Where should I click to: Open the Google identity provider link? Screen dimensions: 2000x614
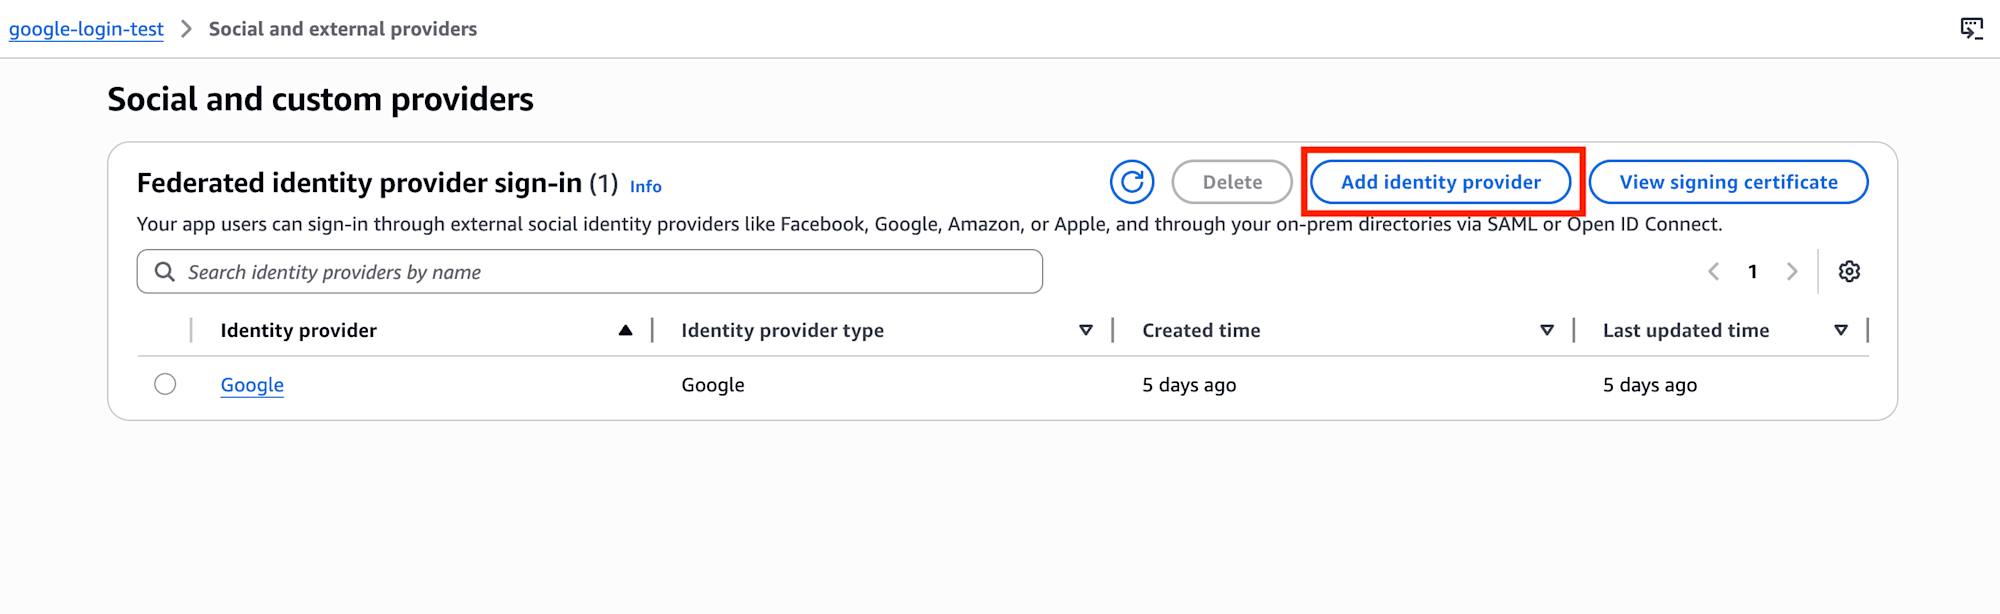[252, 385]
